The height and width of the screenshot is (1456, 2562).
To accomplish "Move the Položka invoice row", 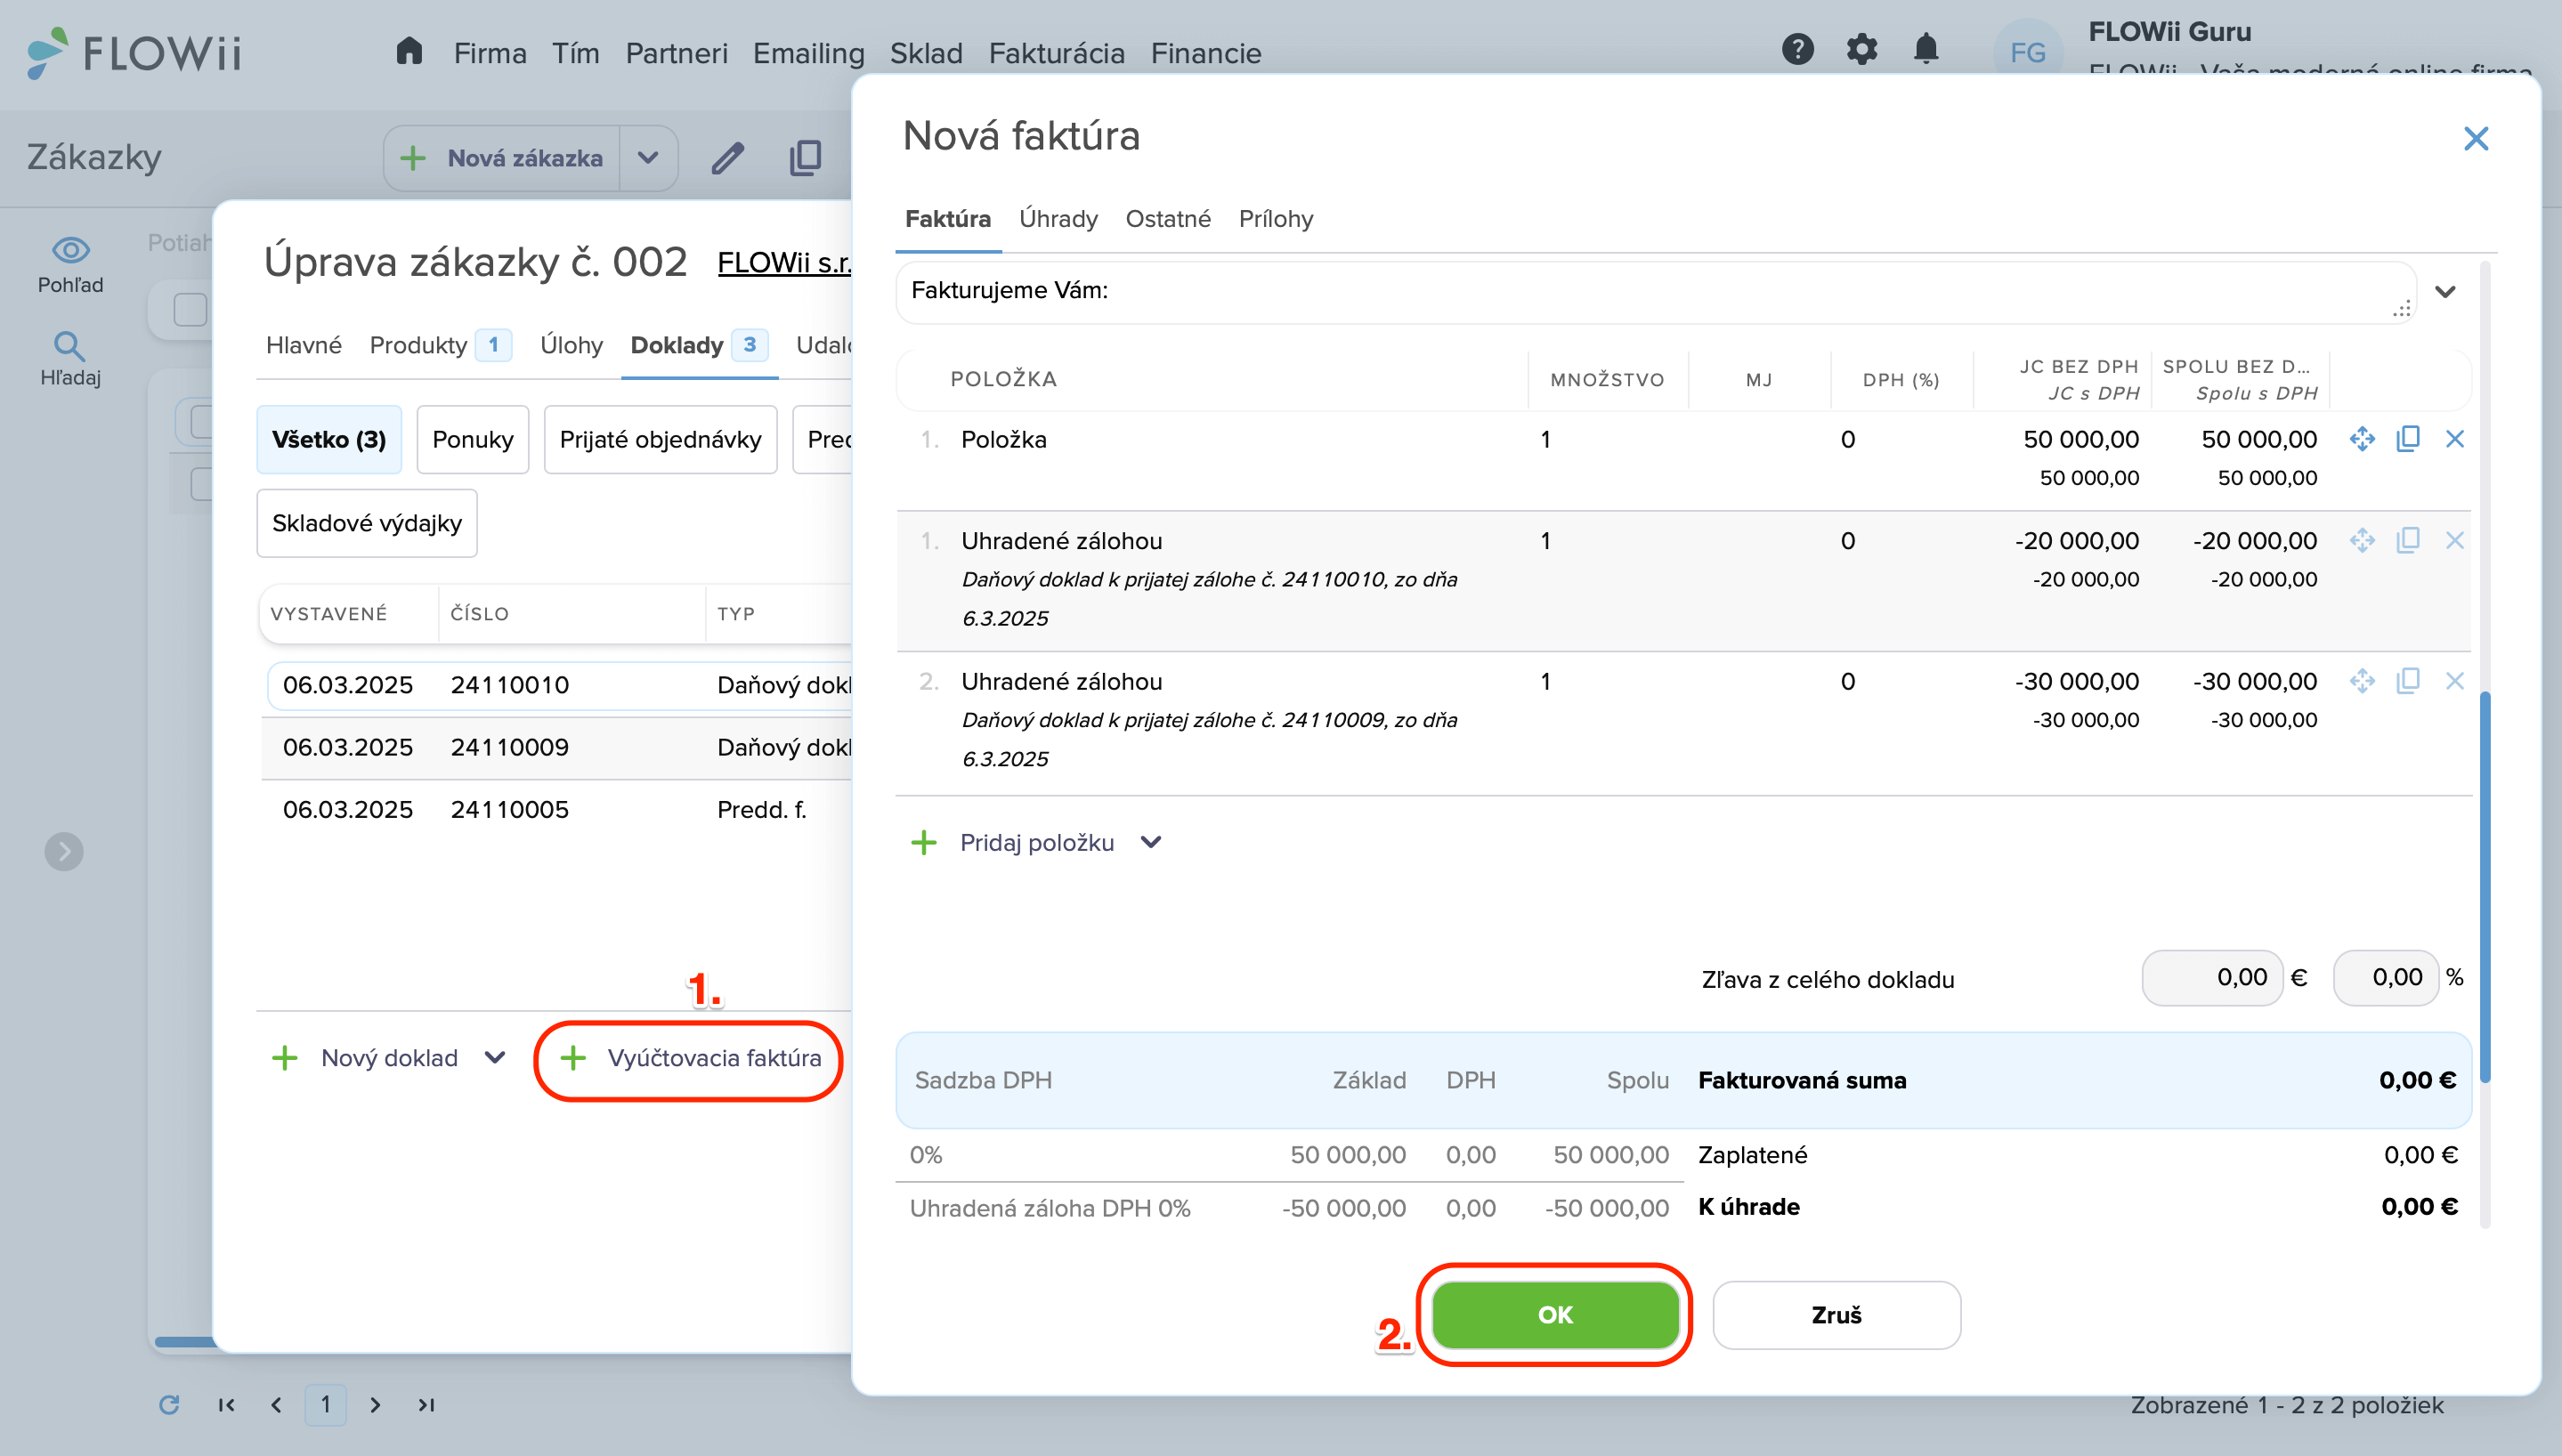I will tap(2362, 439).
